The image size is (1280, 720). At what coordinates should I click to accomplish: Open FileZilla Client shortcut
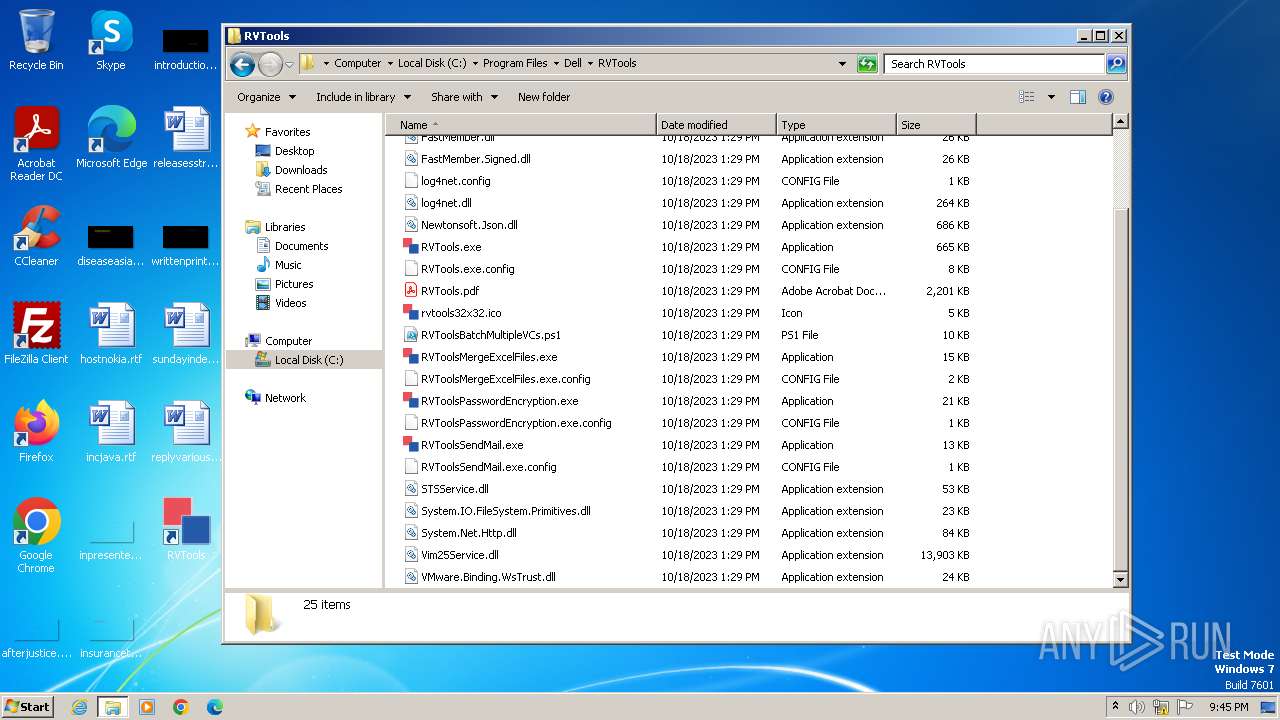click(36, 334)
